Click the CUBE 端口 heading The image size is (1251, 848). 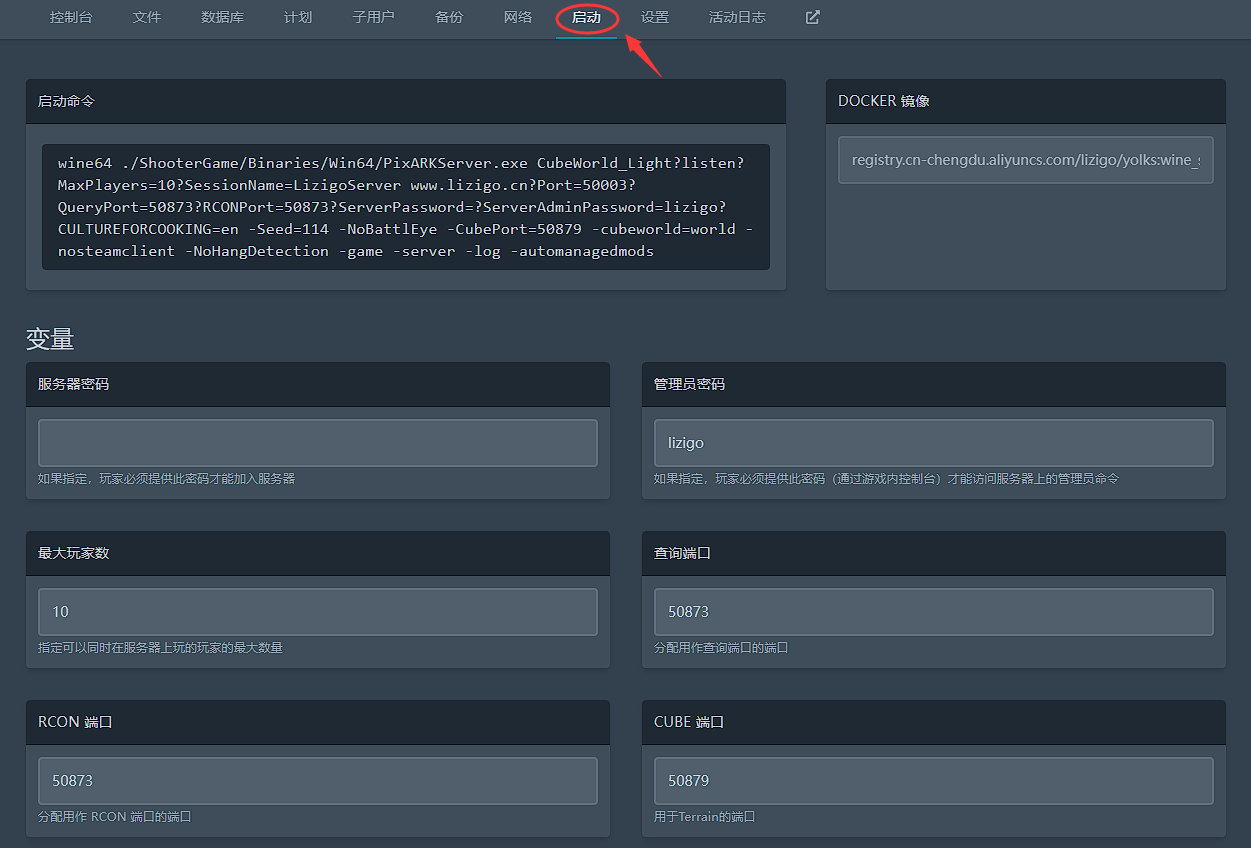[x=689, y=722]
